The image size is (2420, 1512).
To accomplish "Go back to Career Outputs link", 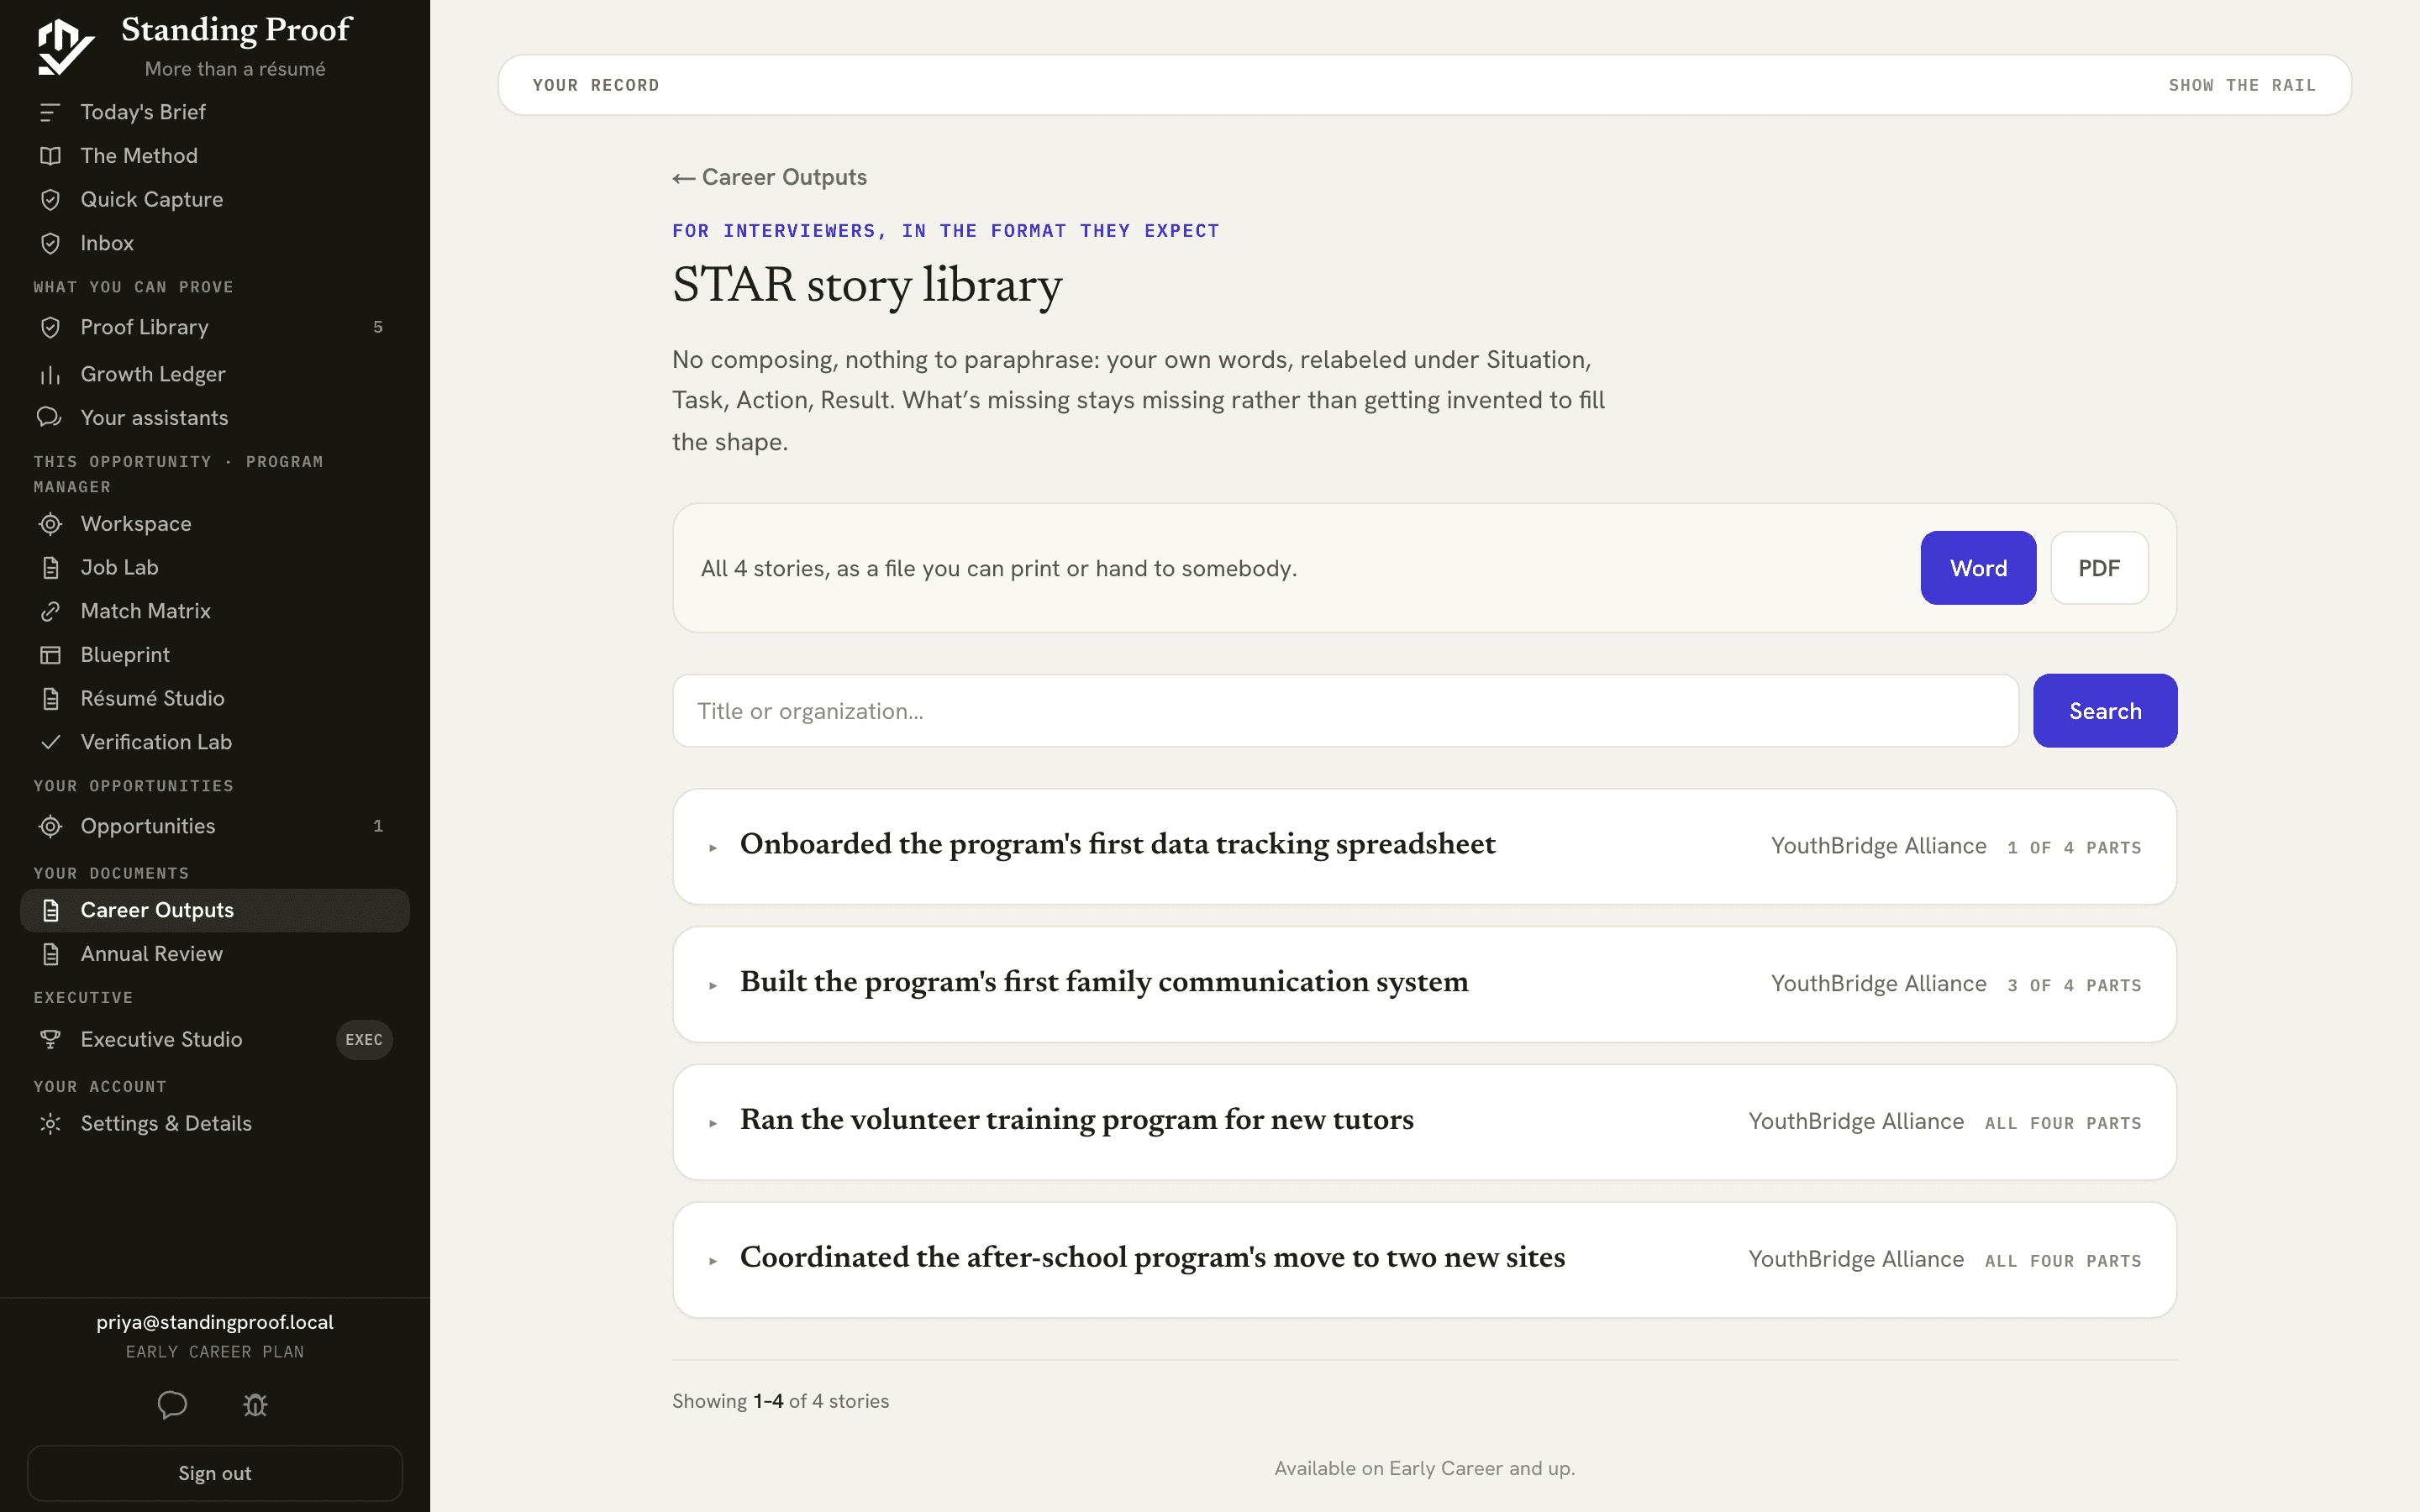I will 769,177.
